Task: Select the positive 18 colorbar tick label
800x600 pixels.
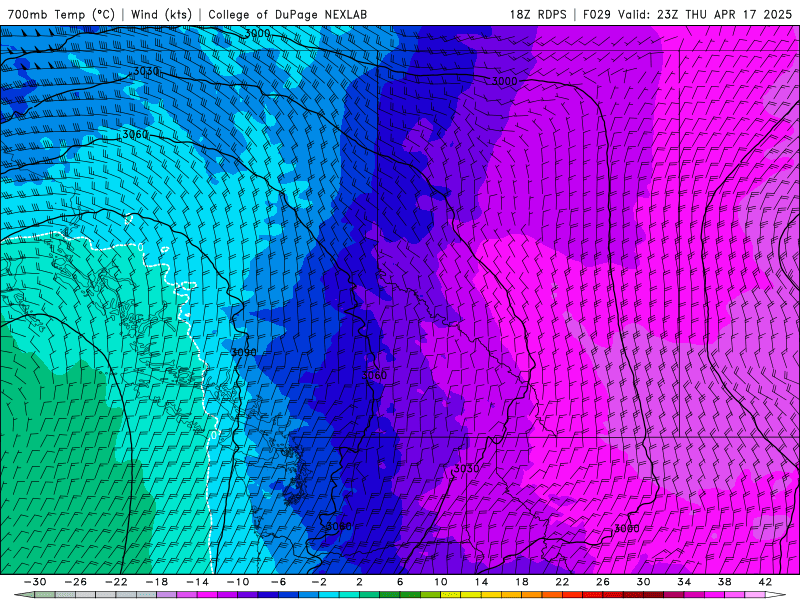Action: pos(522,582)
